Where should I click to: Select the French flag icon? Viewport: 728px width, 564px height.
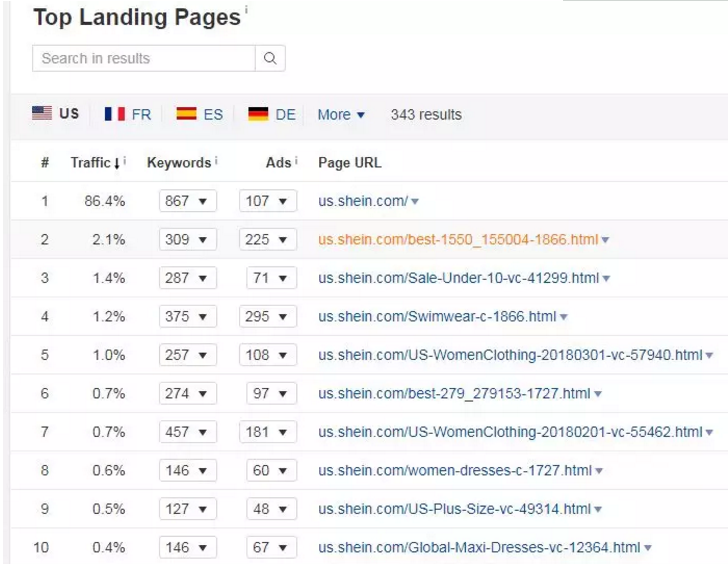coord(115,114)
